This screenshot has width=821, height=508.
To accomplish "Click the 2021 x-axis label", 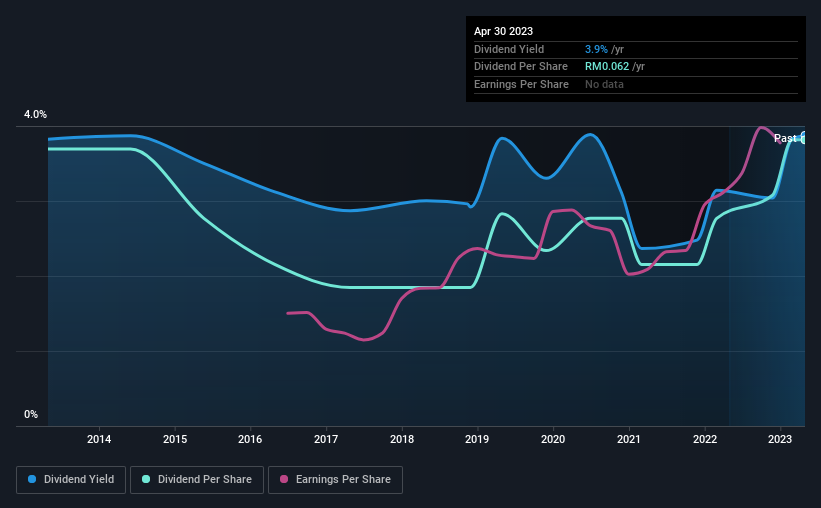I will coord(629,439).
